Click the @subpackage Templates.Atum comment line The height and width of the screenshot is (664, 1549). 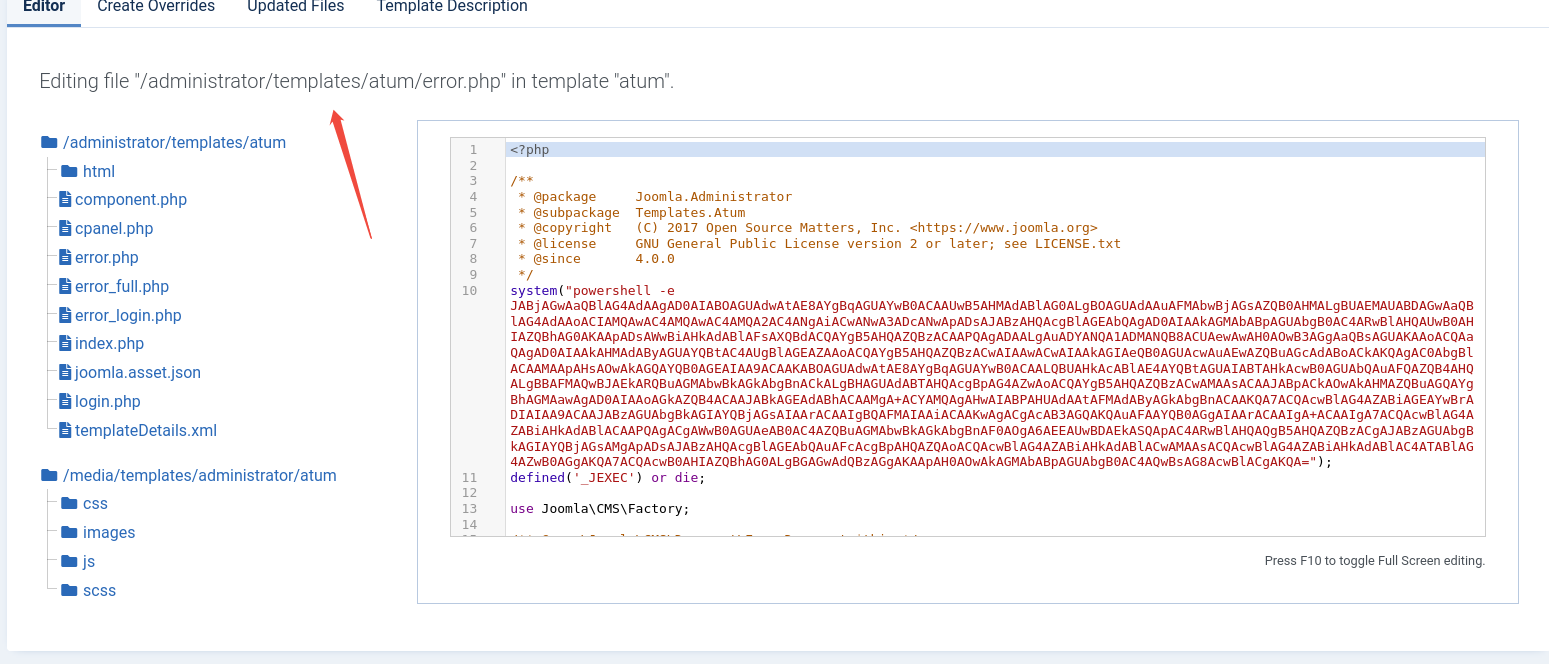coord(632,213)
